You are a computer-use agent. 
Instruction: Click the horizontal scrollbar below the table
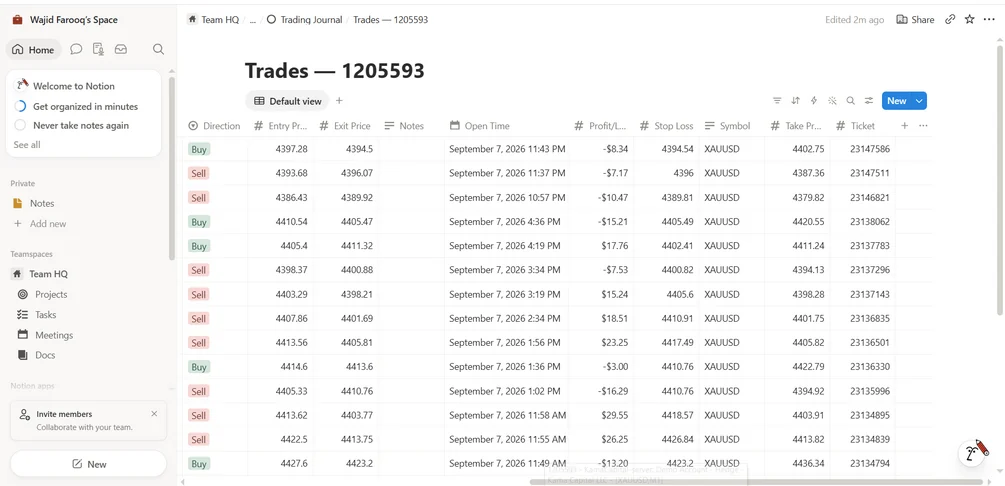(x=756, y=482)
